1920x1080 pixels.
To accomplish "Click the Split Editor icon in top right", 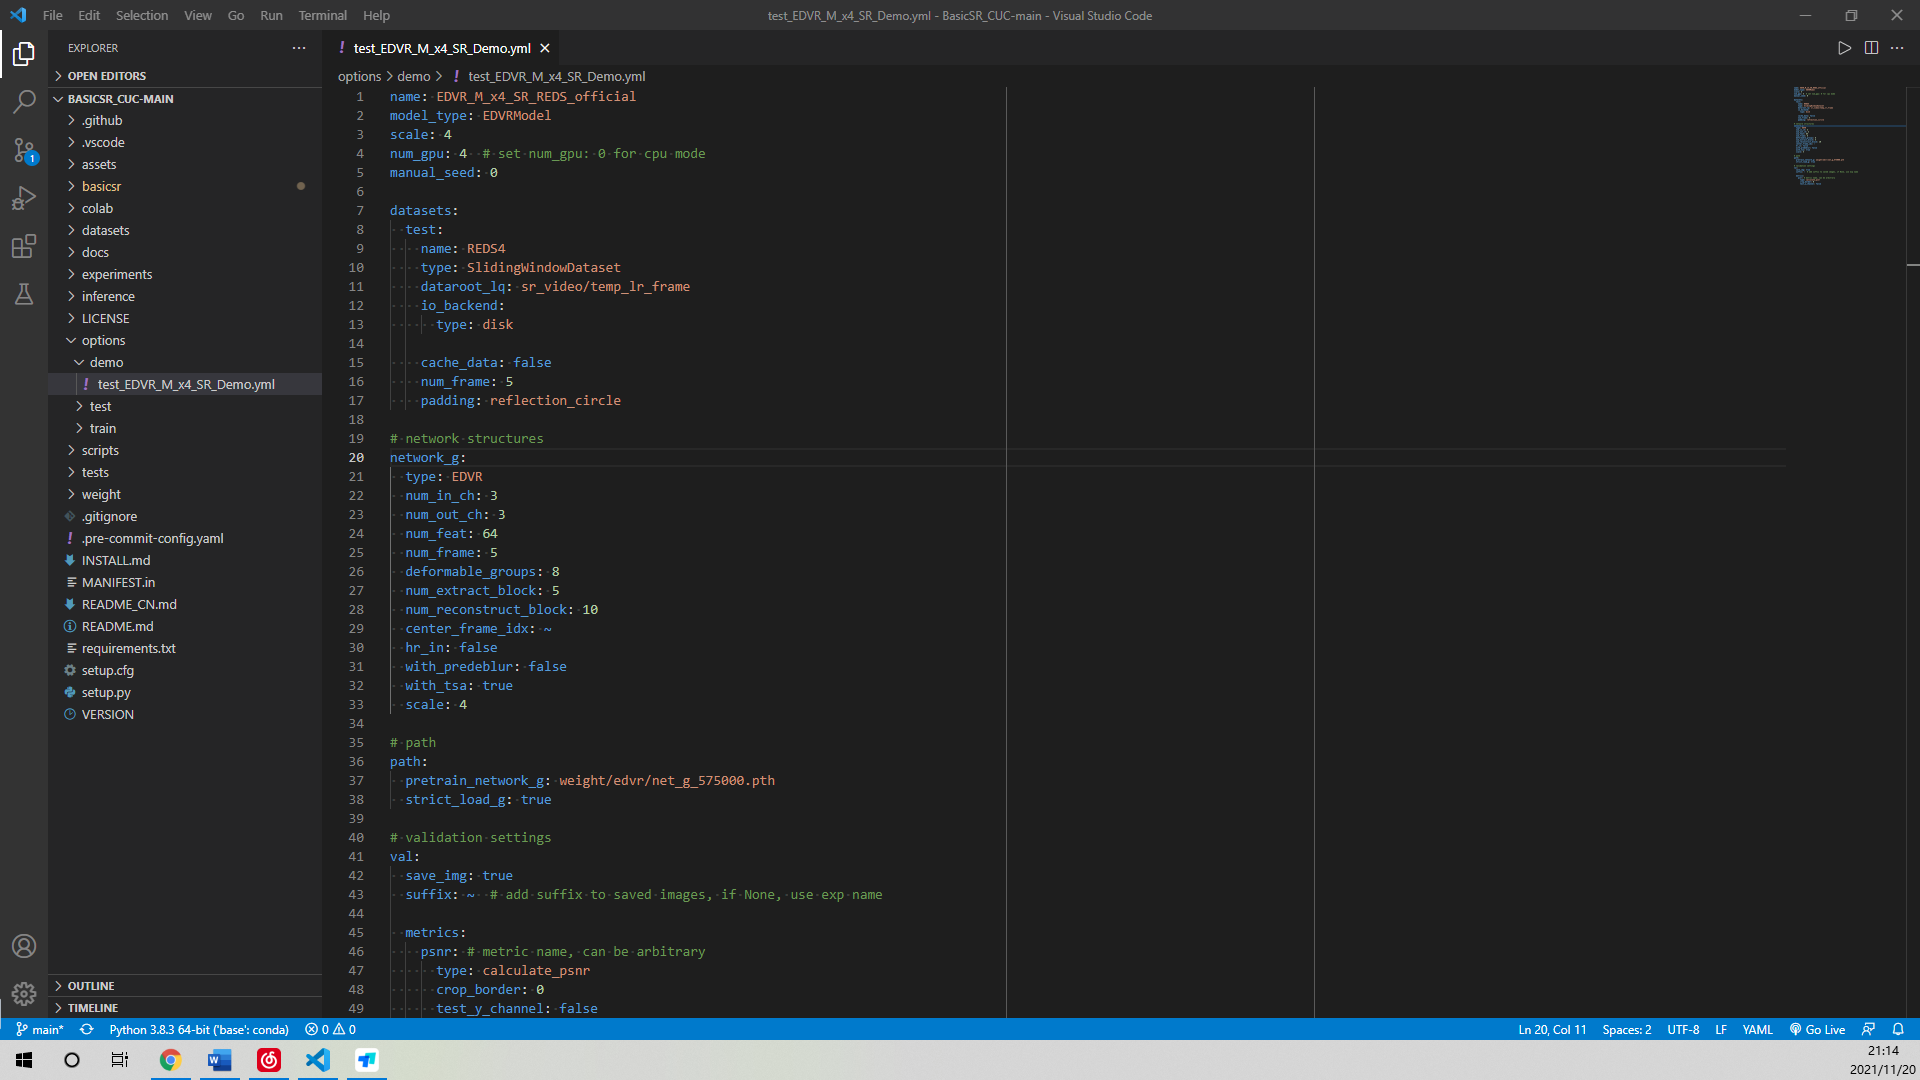I will tap(1871, 47).
